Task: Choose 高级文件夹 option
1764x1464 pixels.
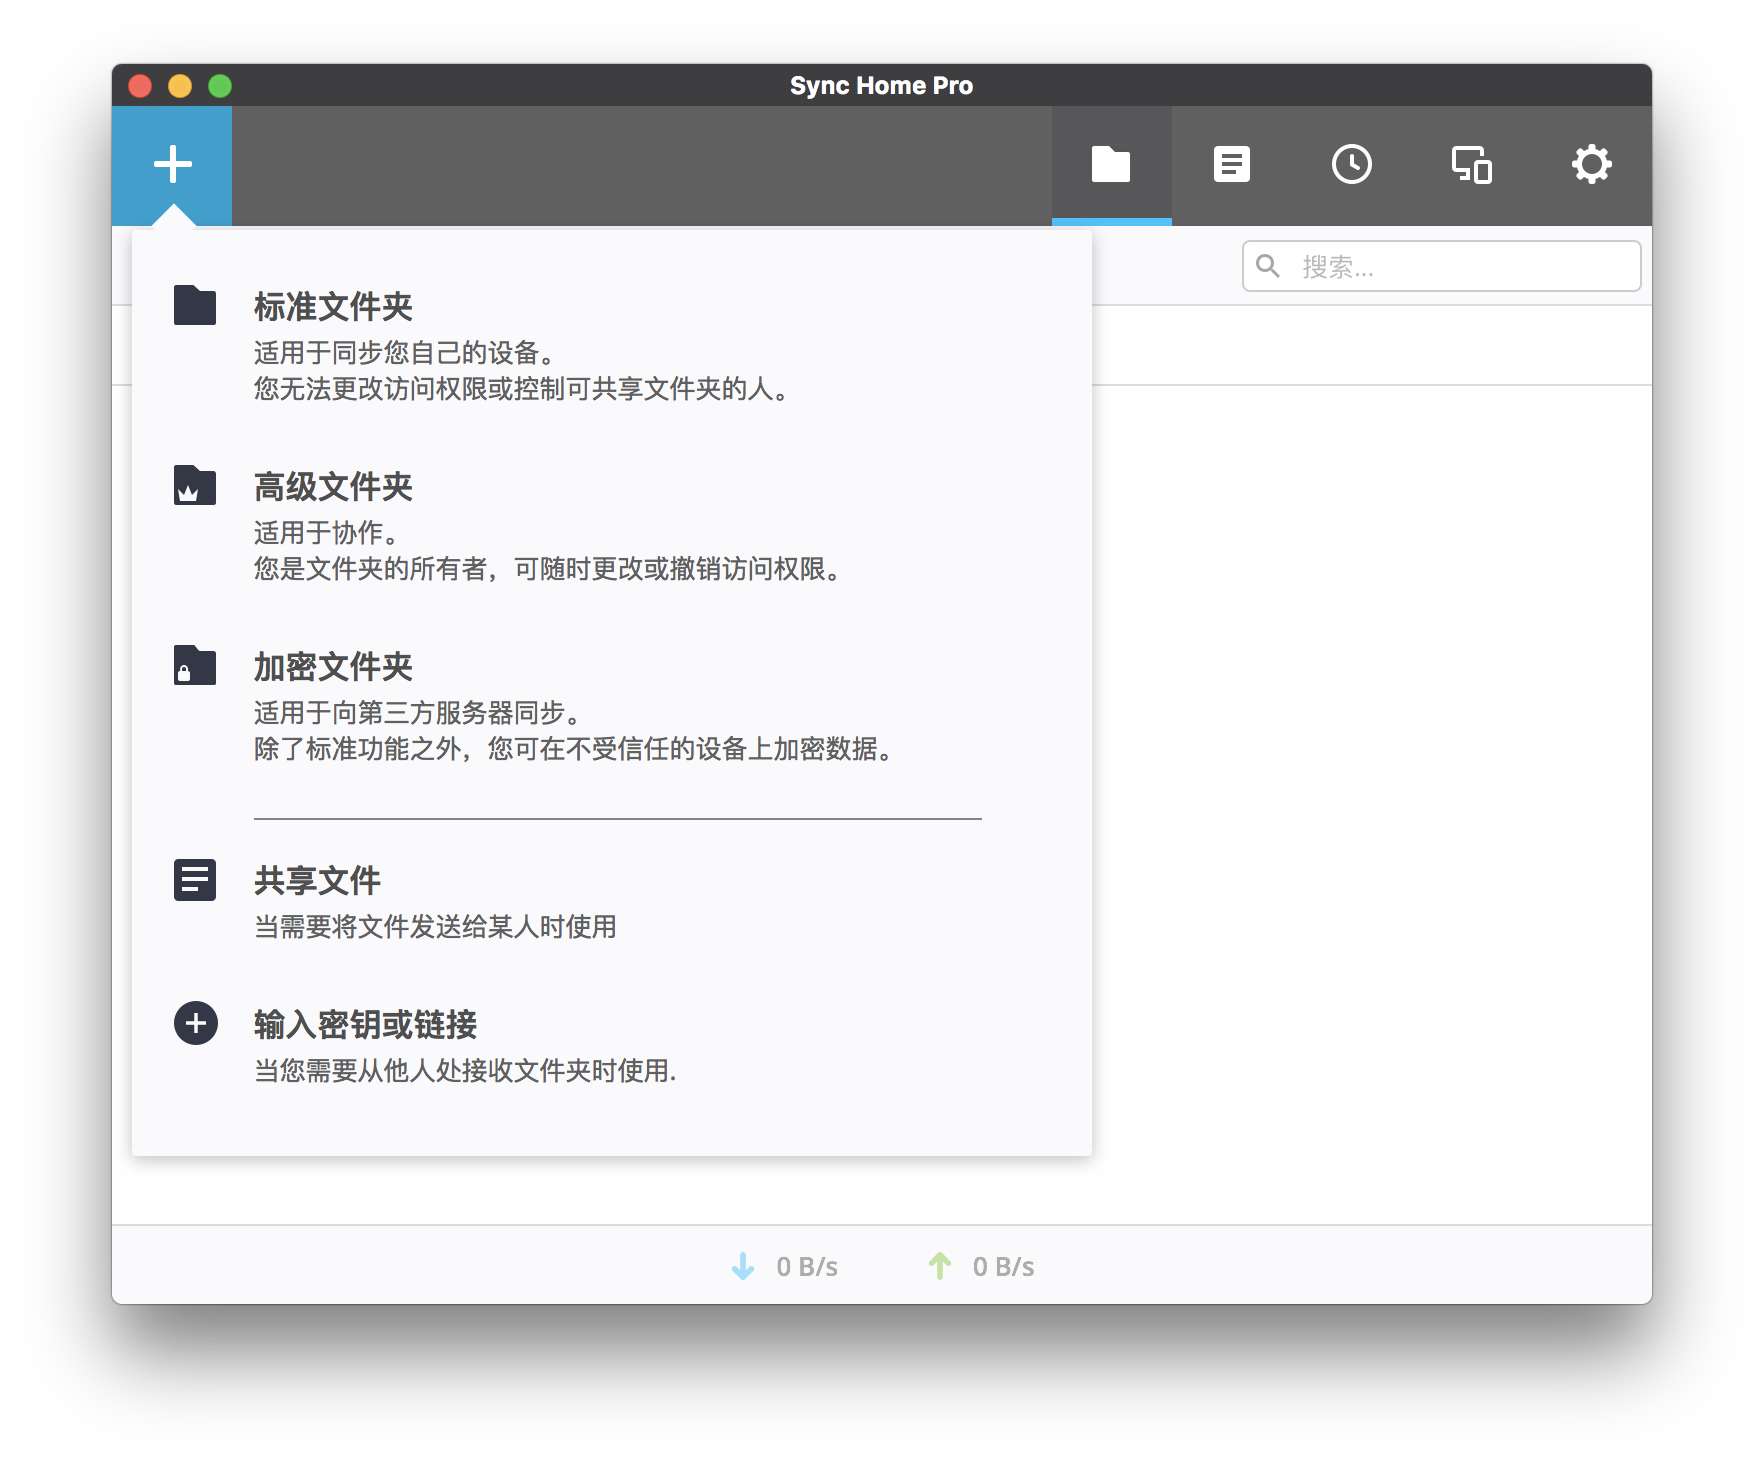Action: tap(333, 487)
